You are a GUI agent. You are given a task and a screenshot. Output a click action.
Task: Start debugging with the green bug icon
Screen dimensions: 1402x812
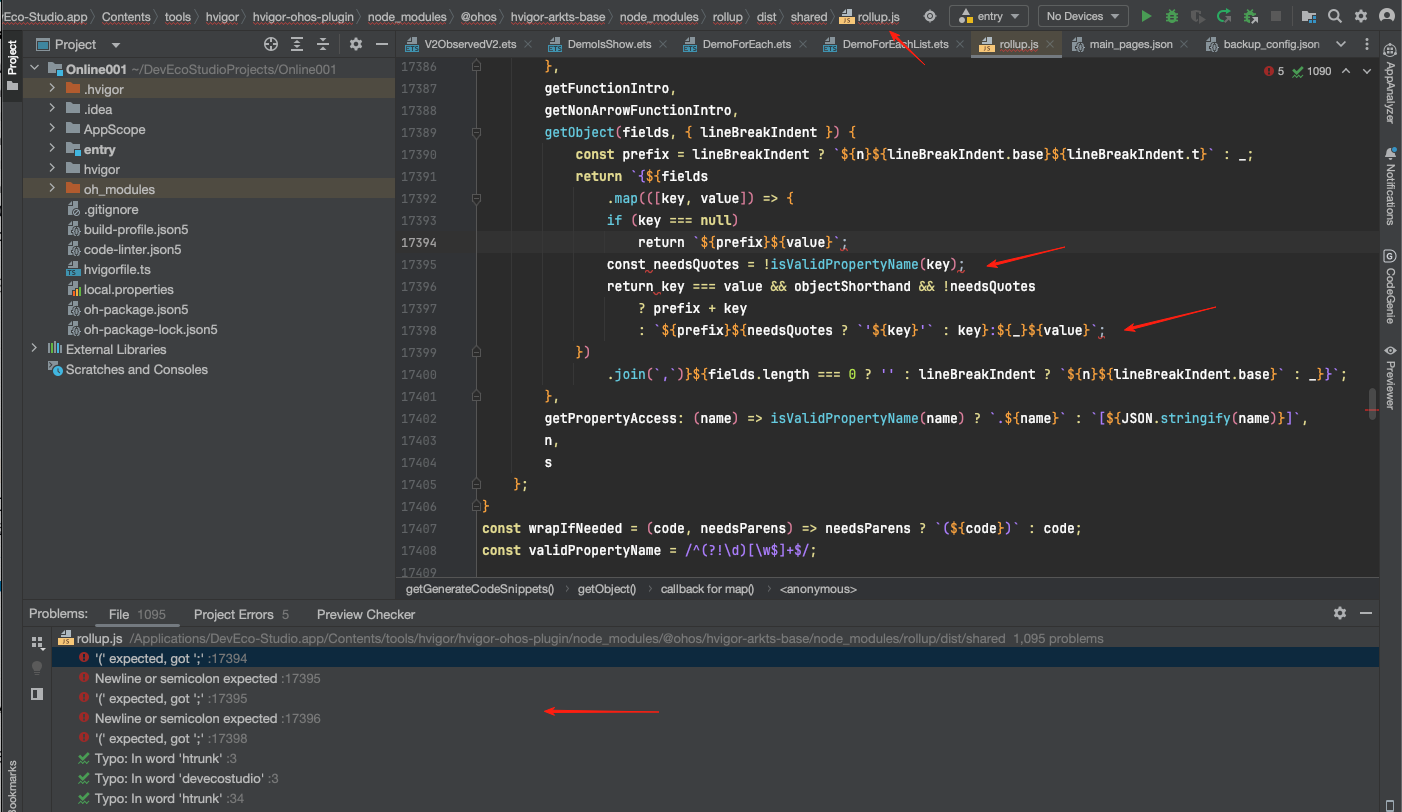[1171, 16]
